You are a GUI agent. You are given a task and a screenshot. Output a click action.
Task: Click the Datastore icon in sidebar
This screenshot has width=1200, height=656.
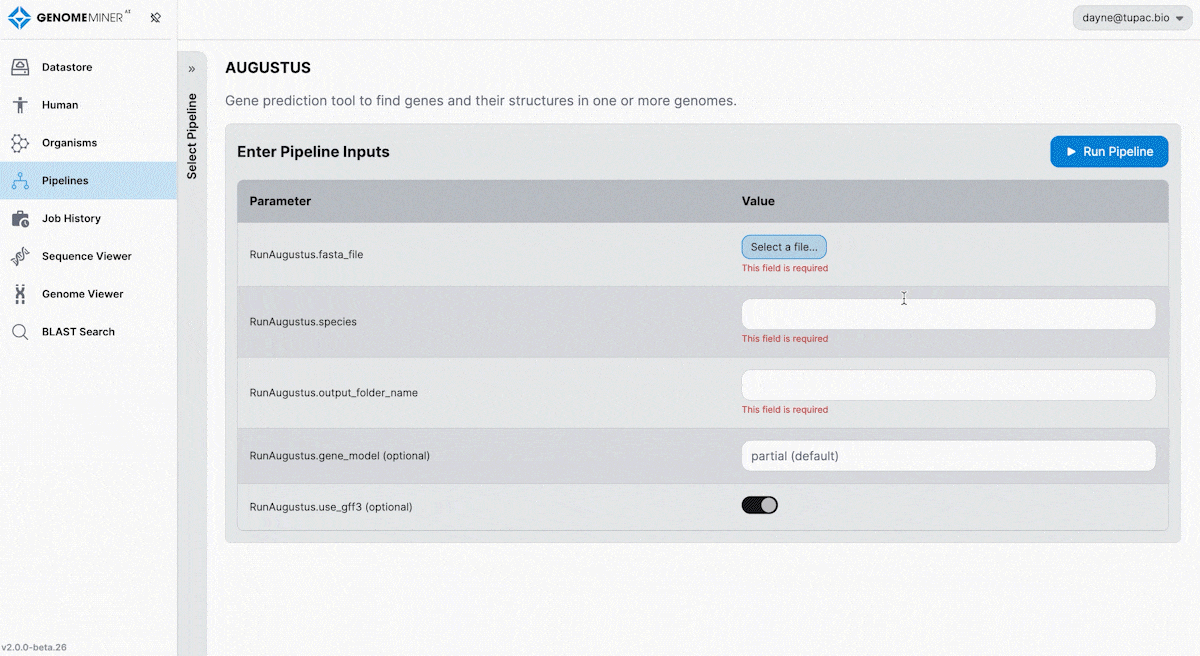(x=20, y=67)
